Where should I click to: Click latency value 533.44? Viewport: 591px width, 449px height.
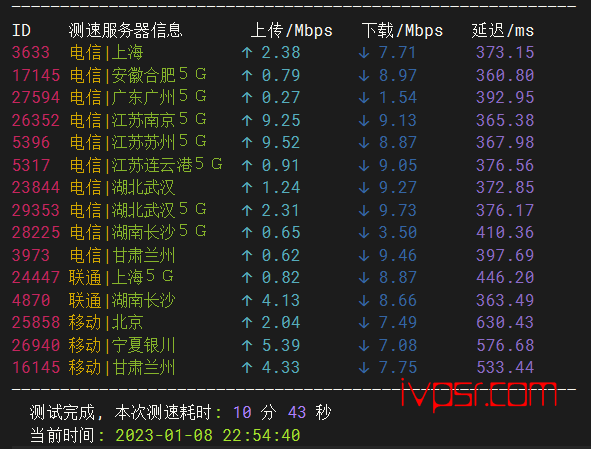(505, 367)
